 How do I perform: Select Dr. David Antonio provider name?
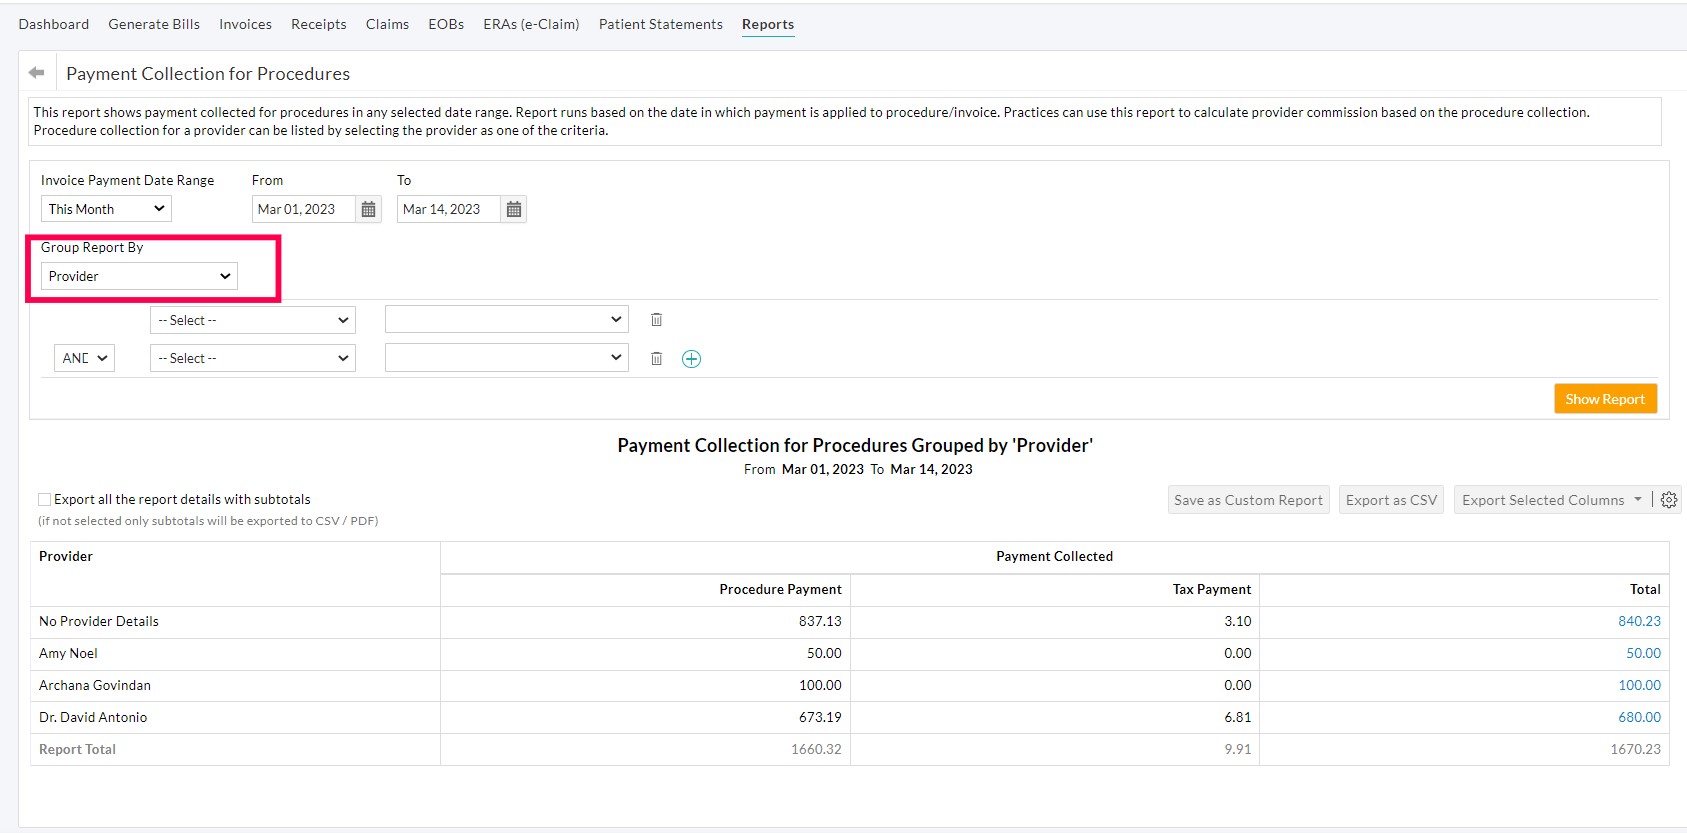tap(93, 717)
